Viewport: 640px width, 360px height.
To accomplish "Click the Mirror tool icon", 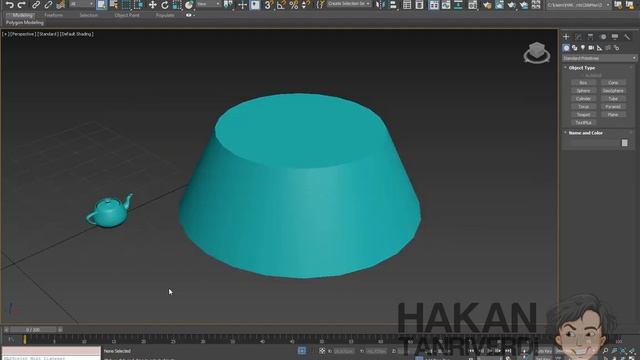I will [379, 4].
